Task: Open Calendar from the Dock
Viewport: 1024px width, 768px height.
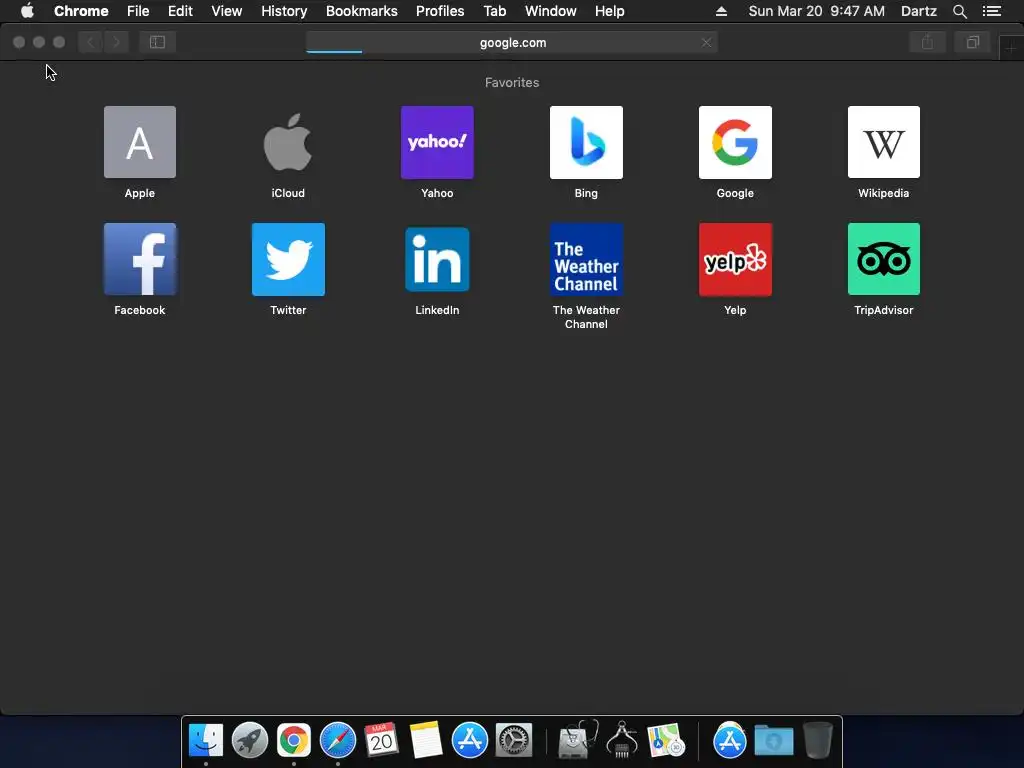Action: (x=381, y=740)
